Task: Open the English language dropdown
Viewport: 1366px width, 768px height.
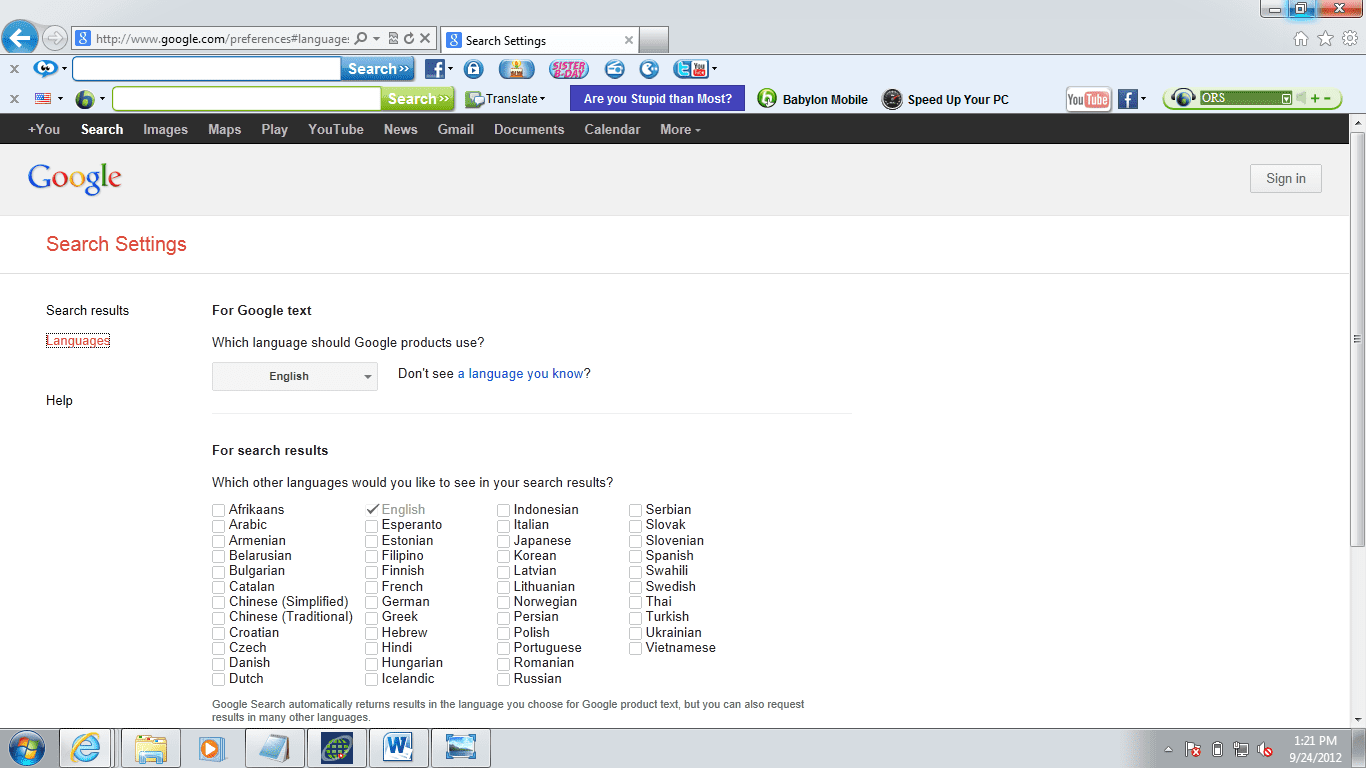Action: 295,377
